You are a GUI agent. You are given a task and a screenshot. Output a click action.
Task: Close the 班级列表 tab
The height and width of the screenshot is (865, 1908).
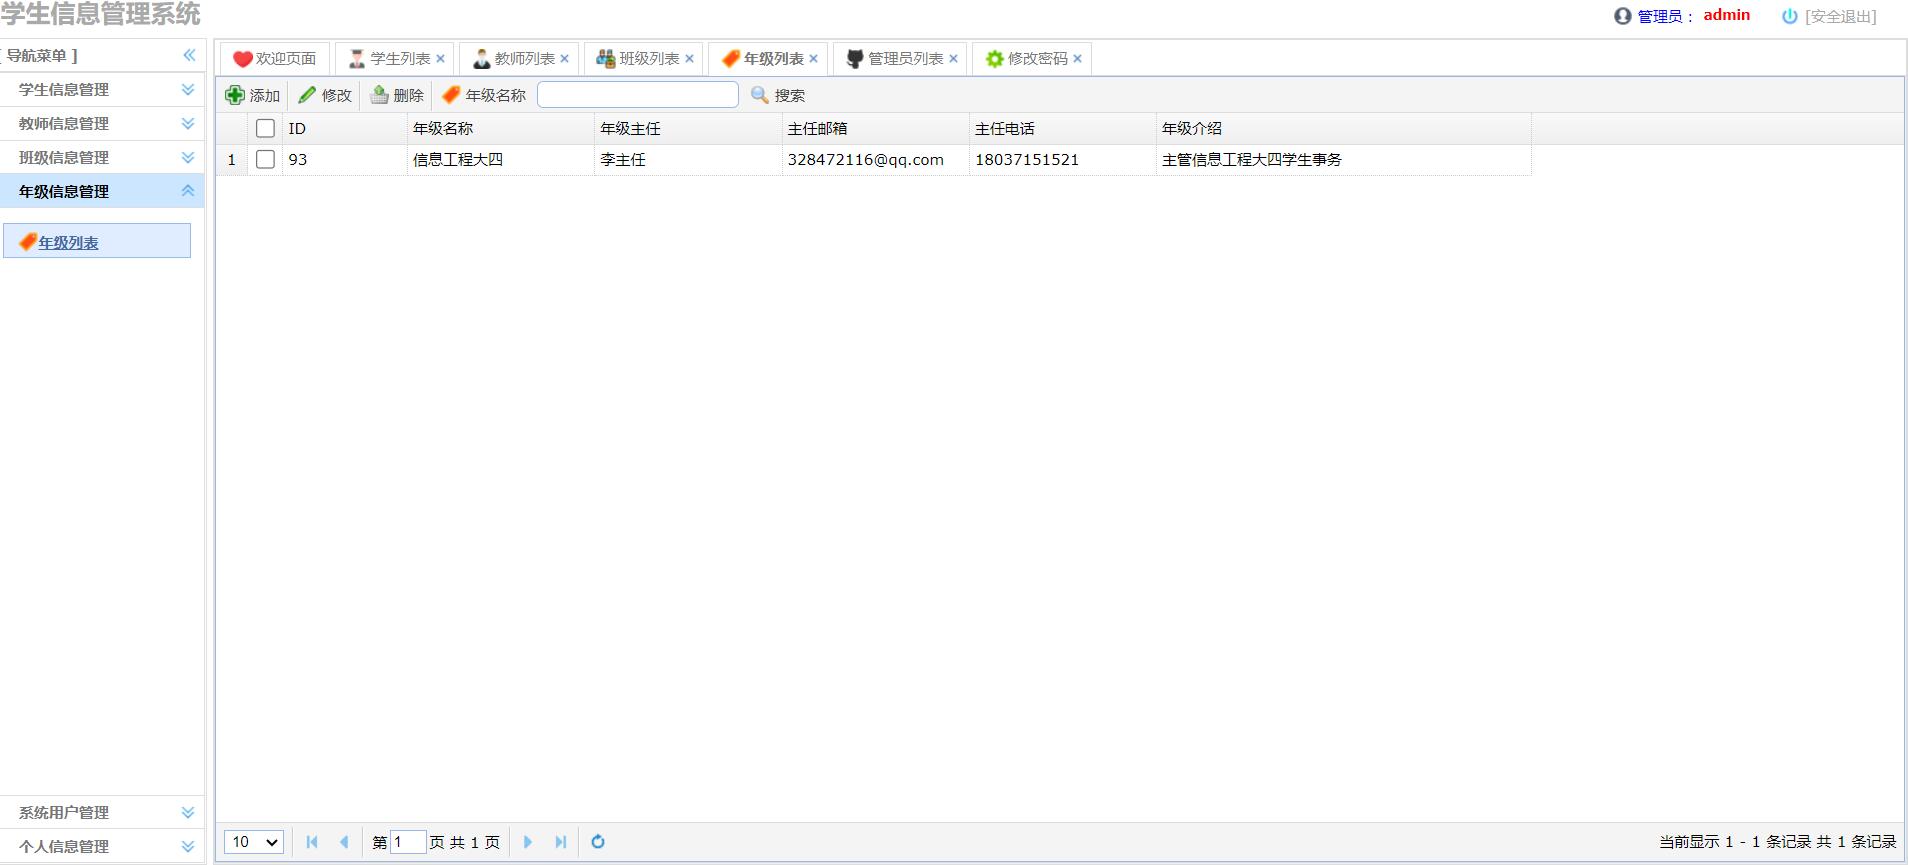click(x=689, y=59)
